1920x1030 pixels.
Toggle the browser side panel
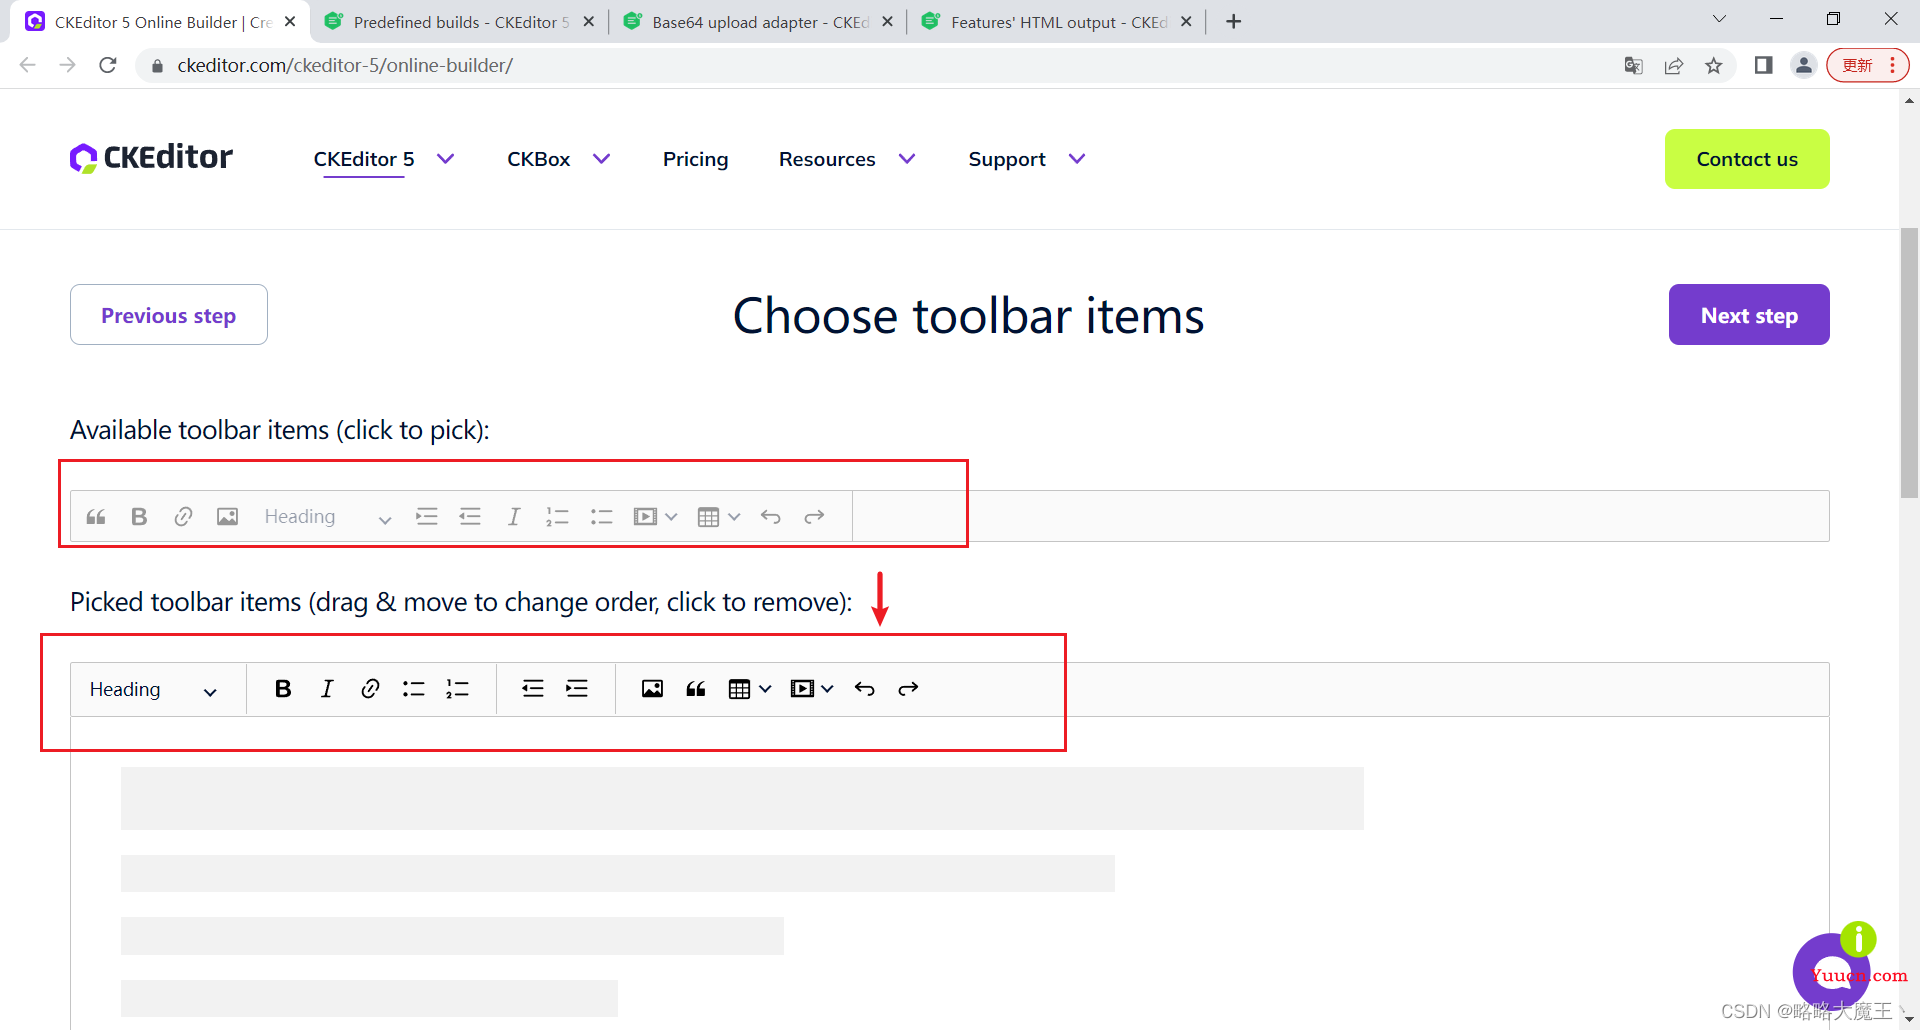pos(1763,65)
